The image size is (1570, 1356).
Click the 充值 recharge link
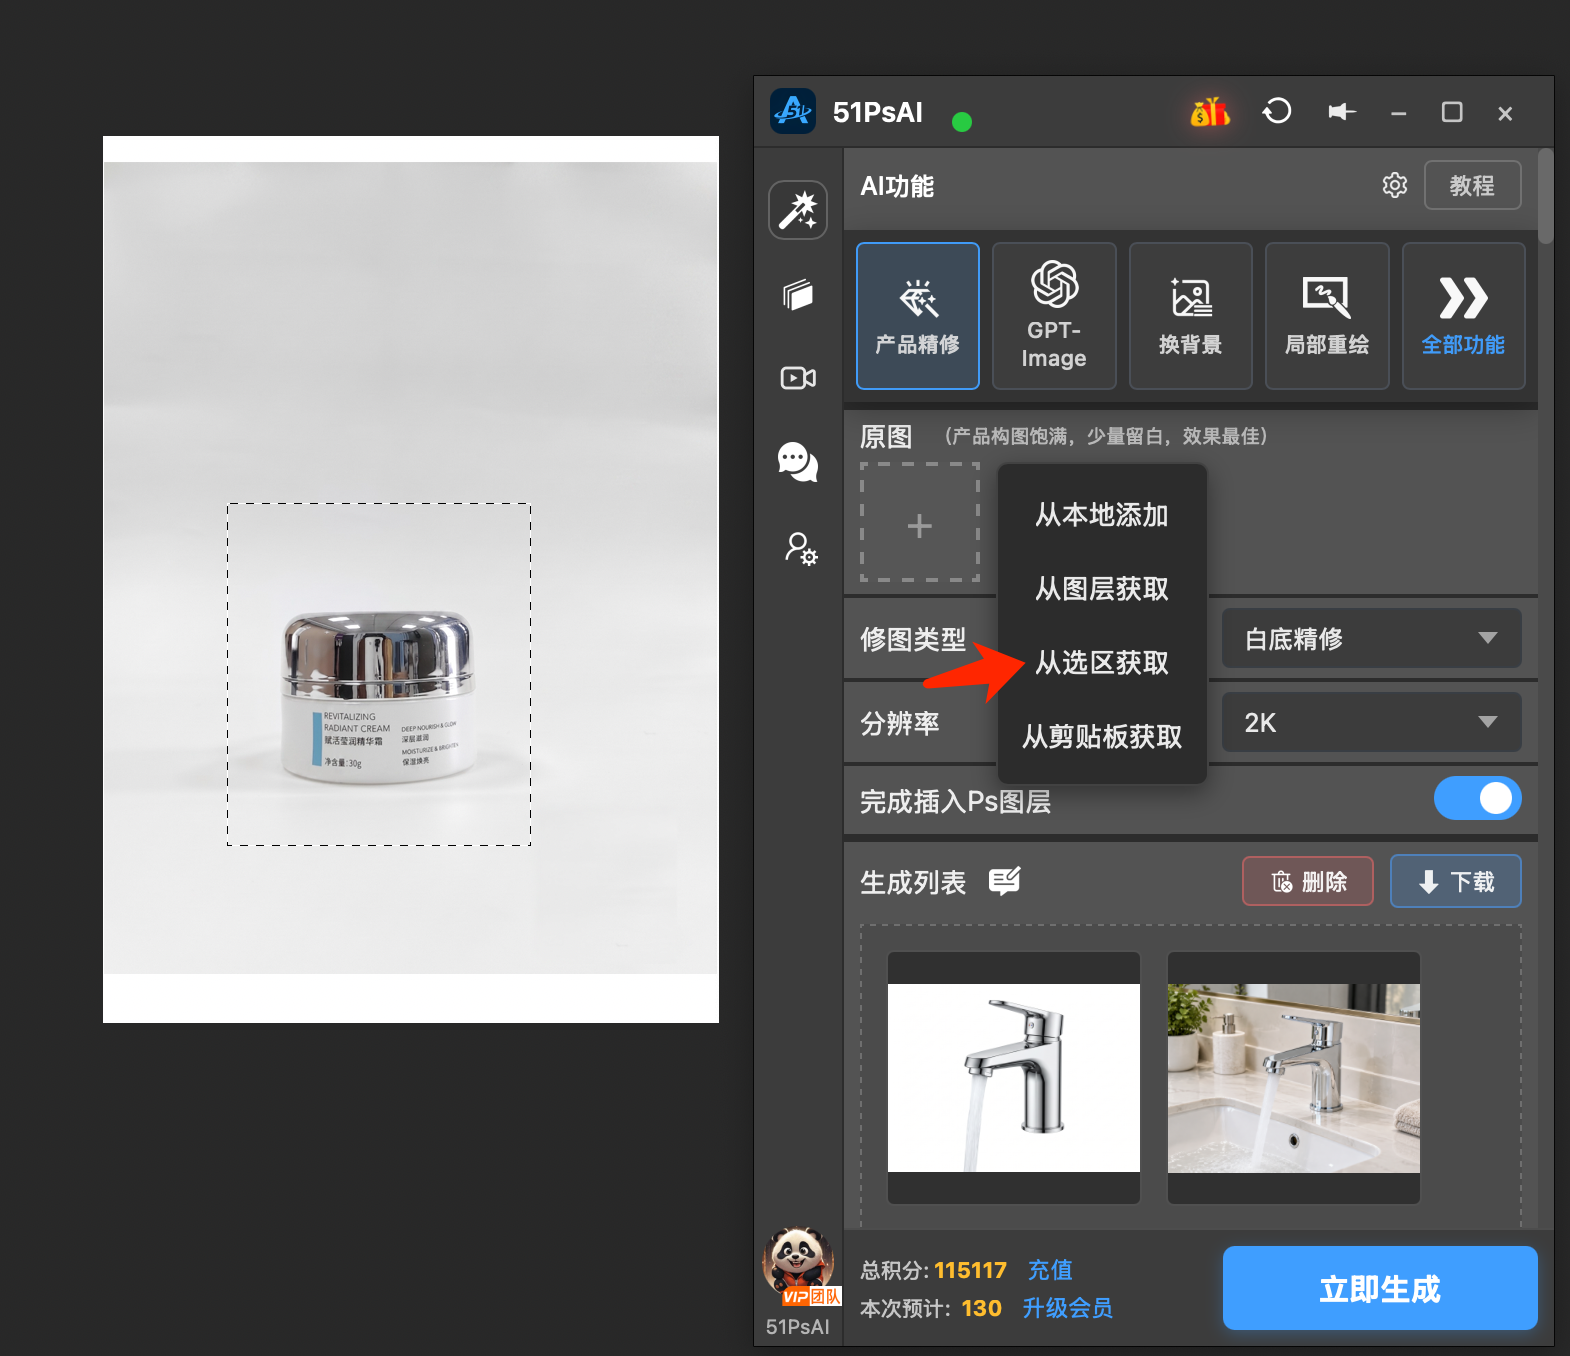tap(1050, 1270)
